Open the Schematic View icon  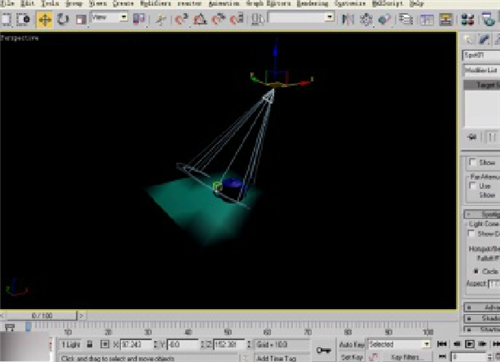coord(446,19)
